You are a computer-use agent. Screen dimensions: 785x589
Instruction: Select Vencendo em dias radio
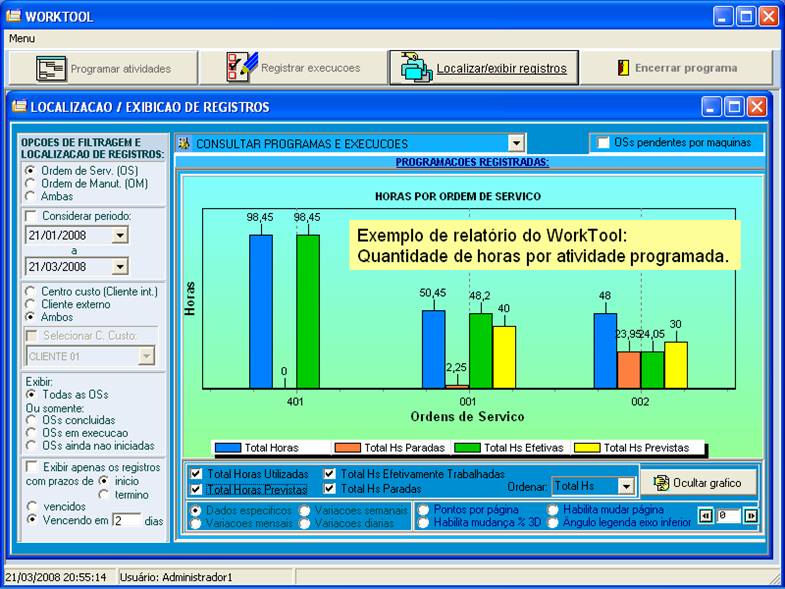point(32,520)
